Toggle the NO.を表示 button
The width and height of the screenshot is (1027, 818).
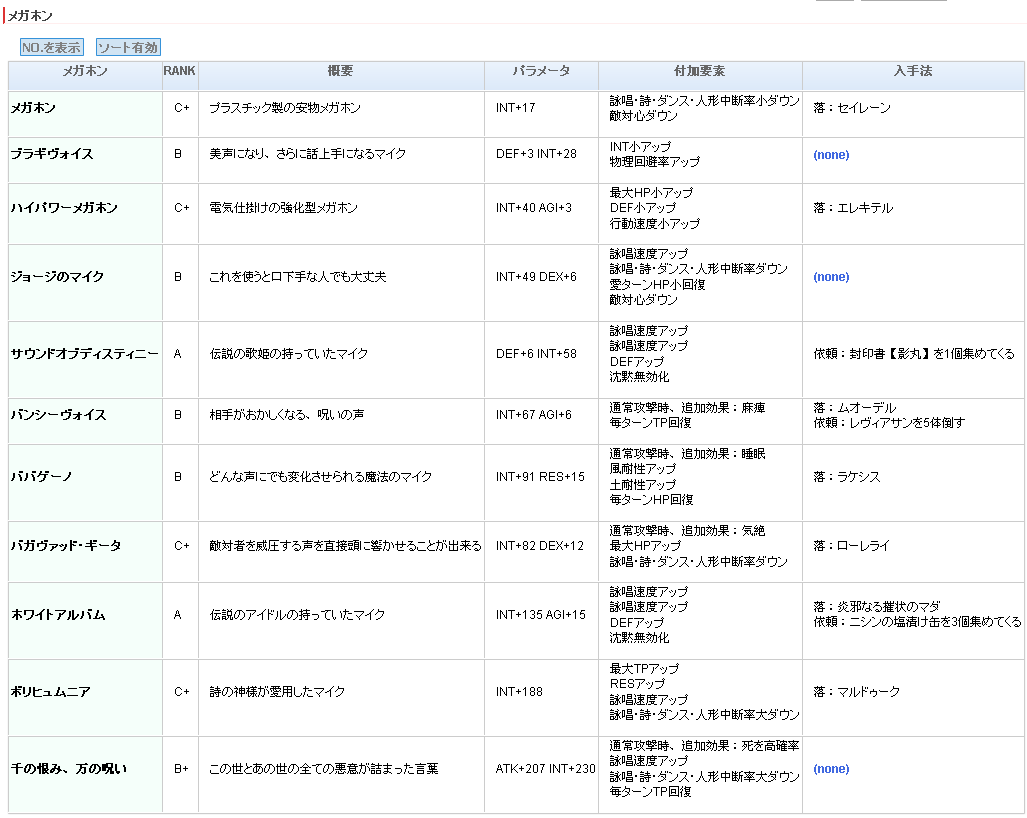tap(51, 47)
